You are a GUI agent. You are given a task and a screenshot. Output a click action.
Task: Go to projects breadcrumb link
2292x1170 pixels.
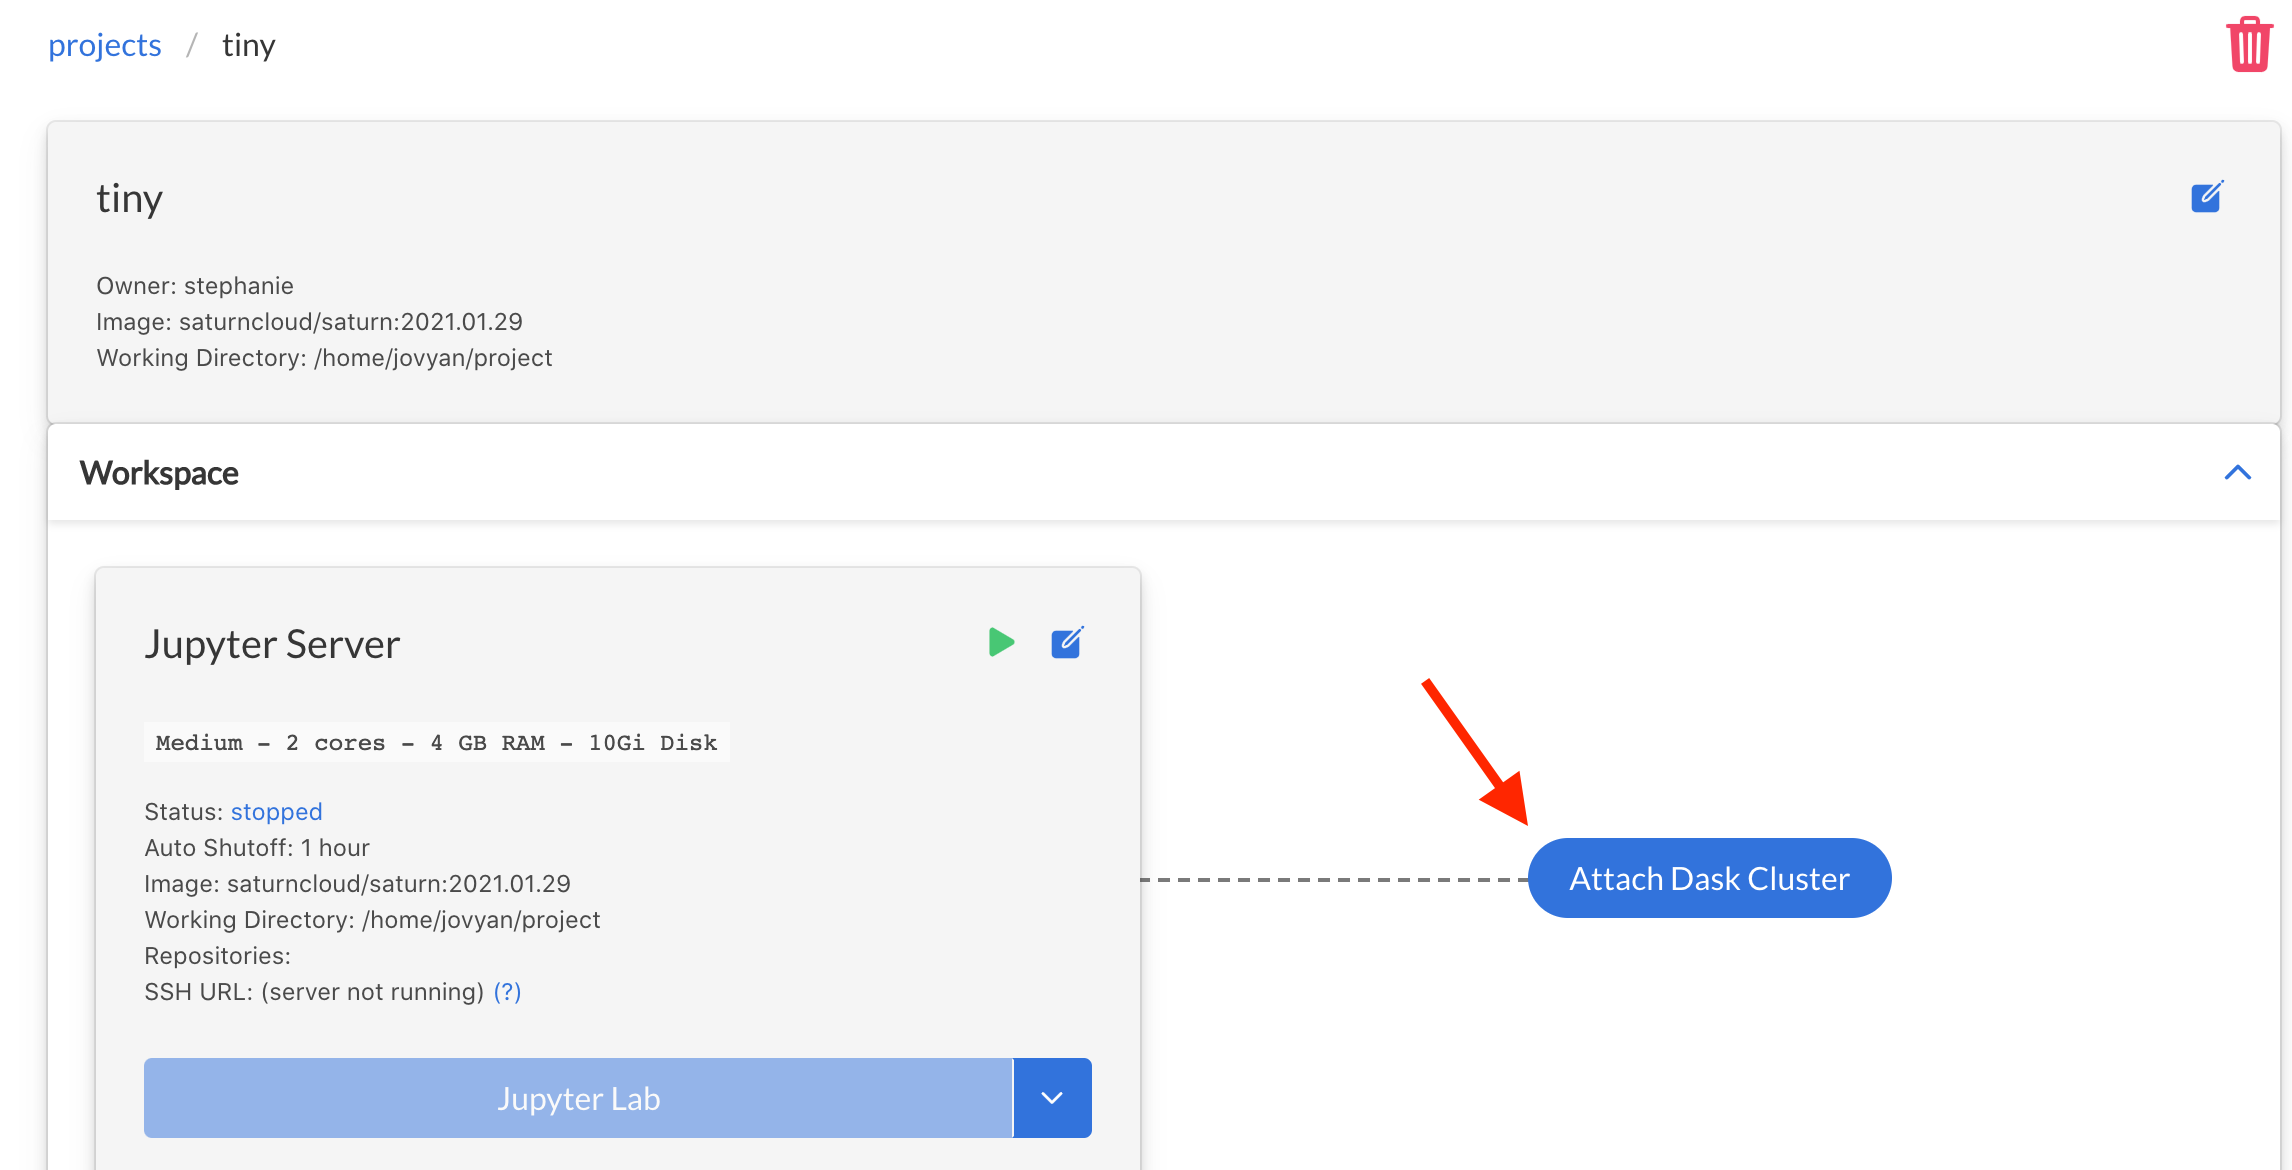click(x=104, y=45)
